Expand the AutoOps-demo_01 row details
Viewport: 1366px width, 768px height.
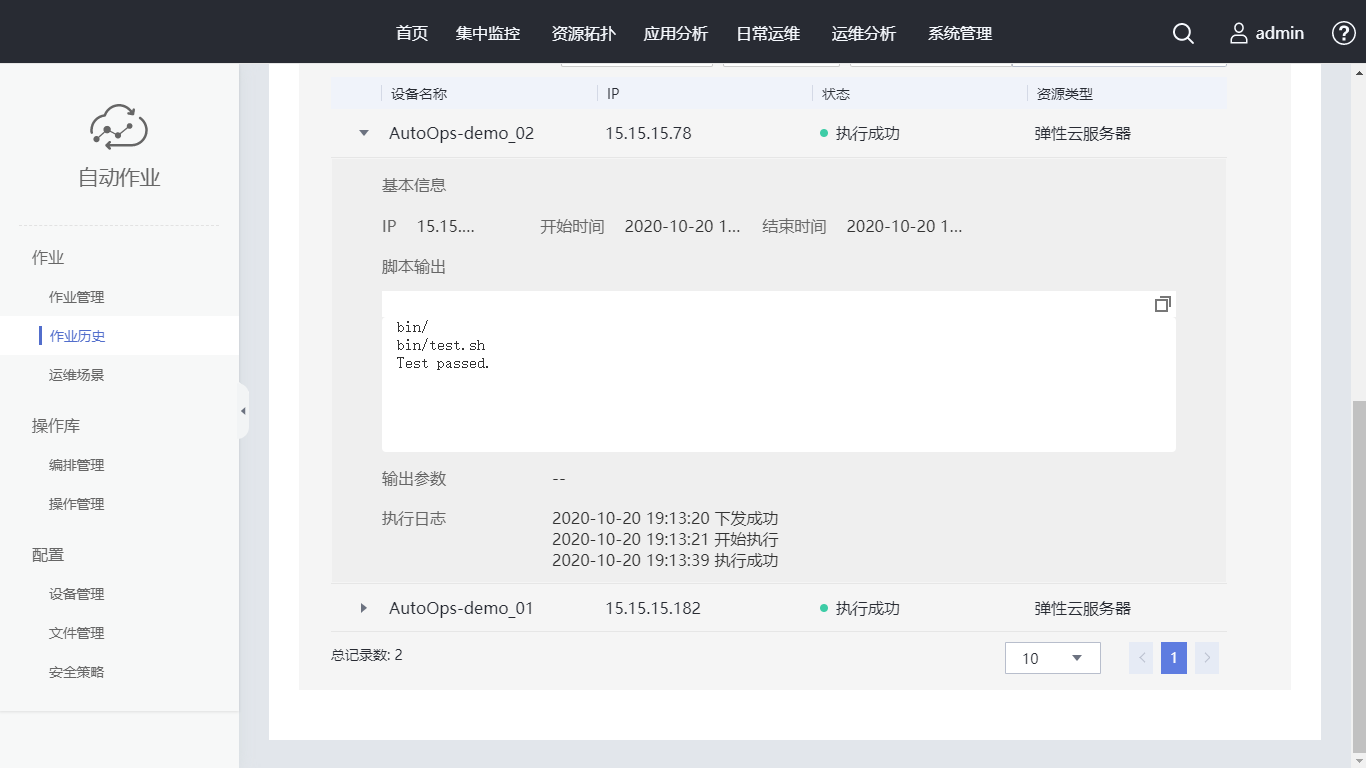pyautogui.click(x=364, y=608)
